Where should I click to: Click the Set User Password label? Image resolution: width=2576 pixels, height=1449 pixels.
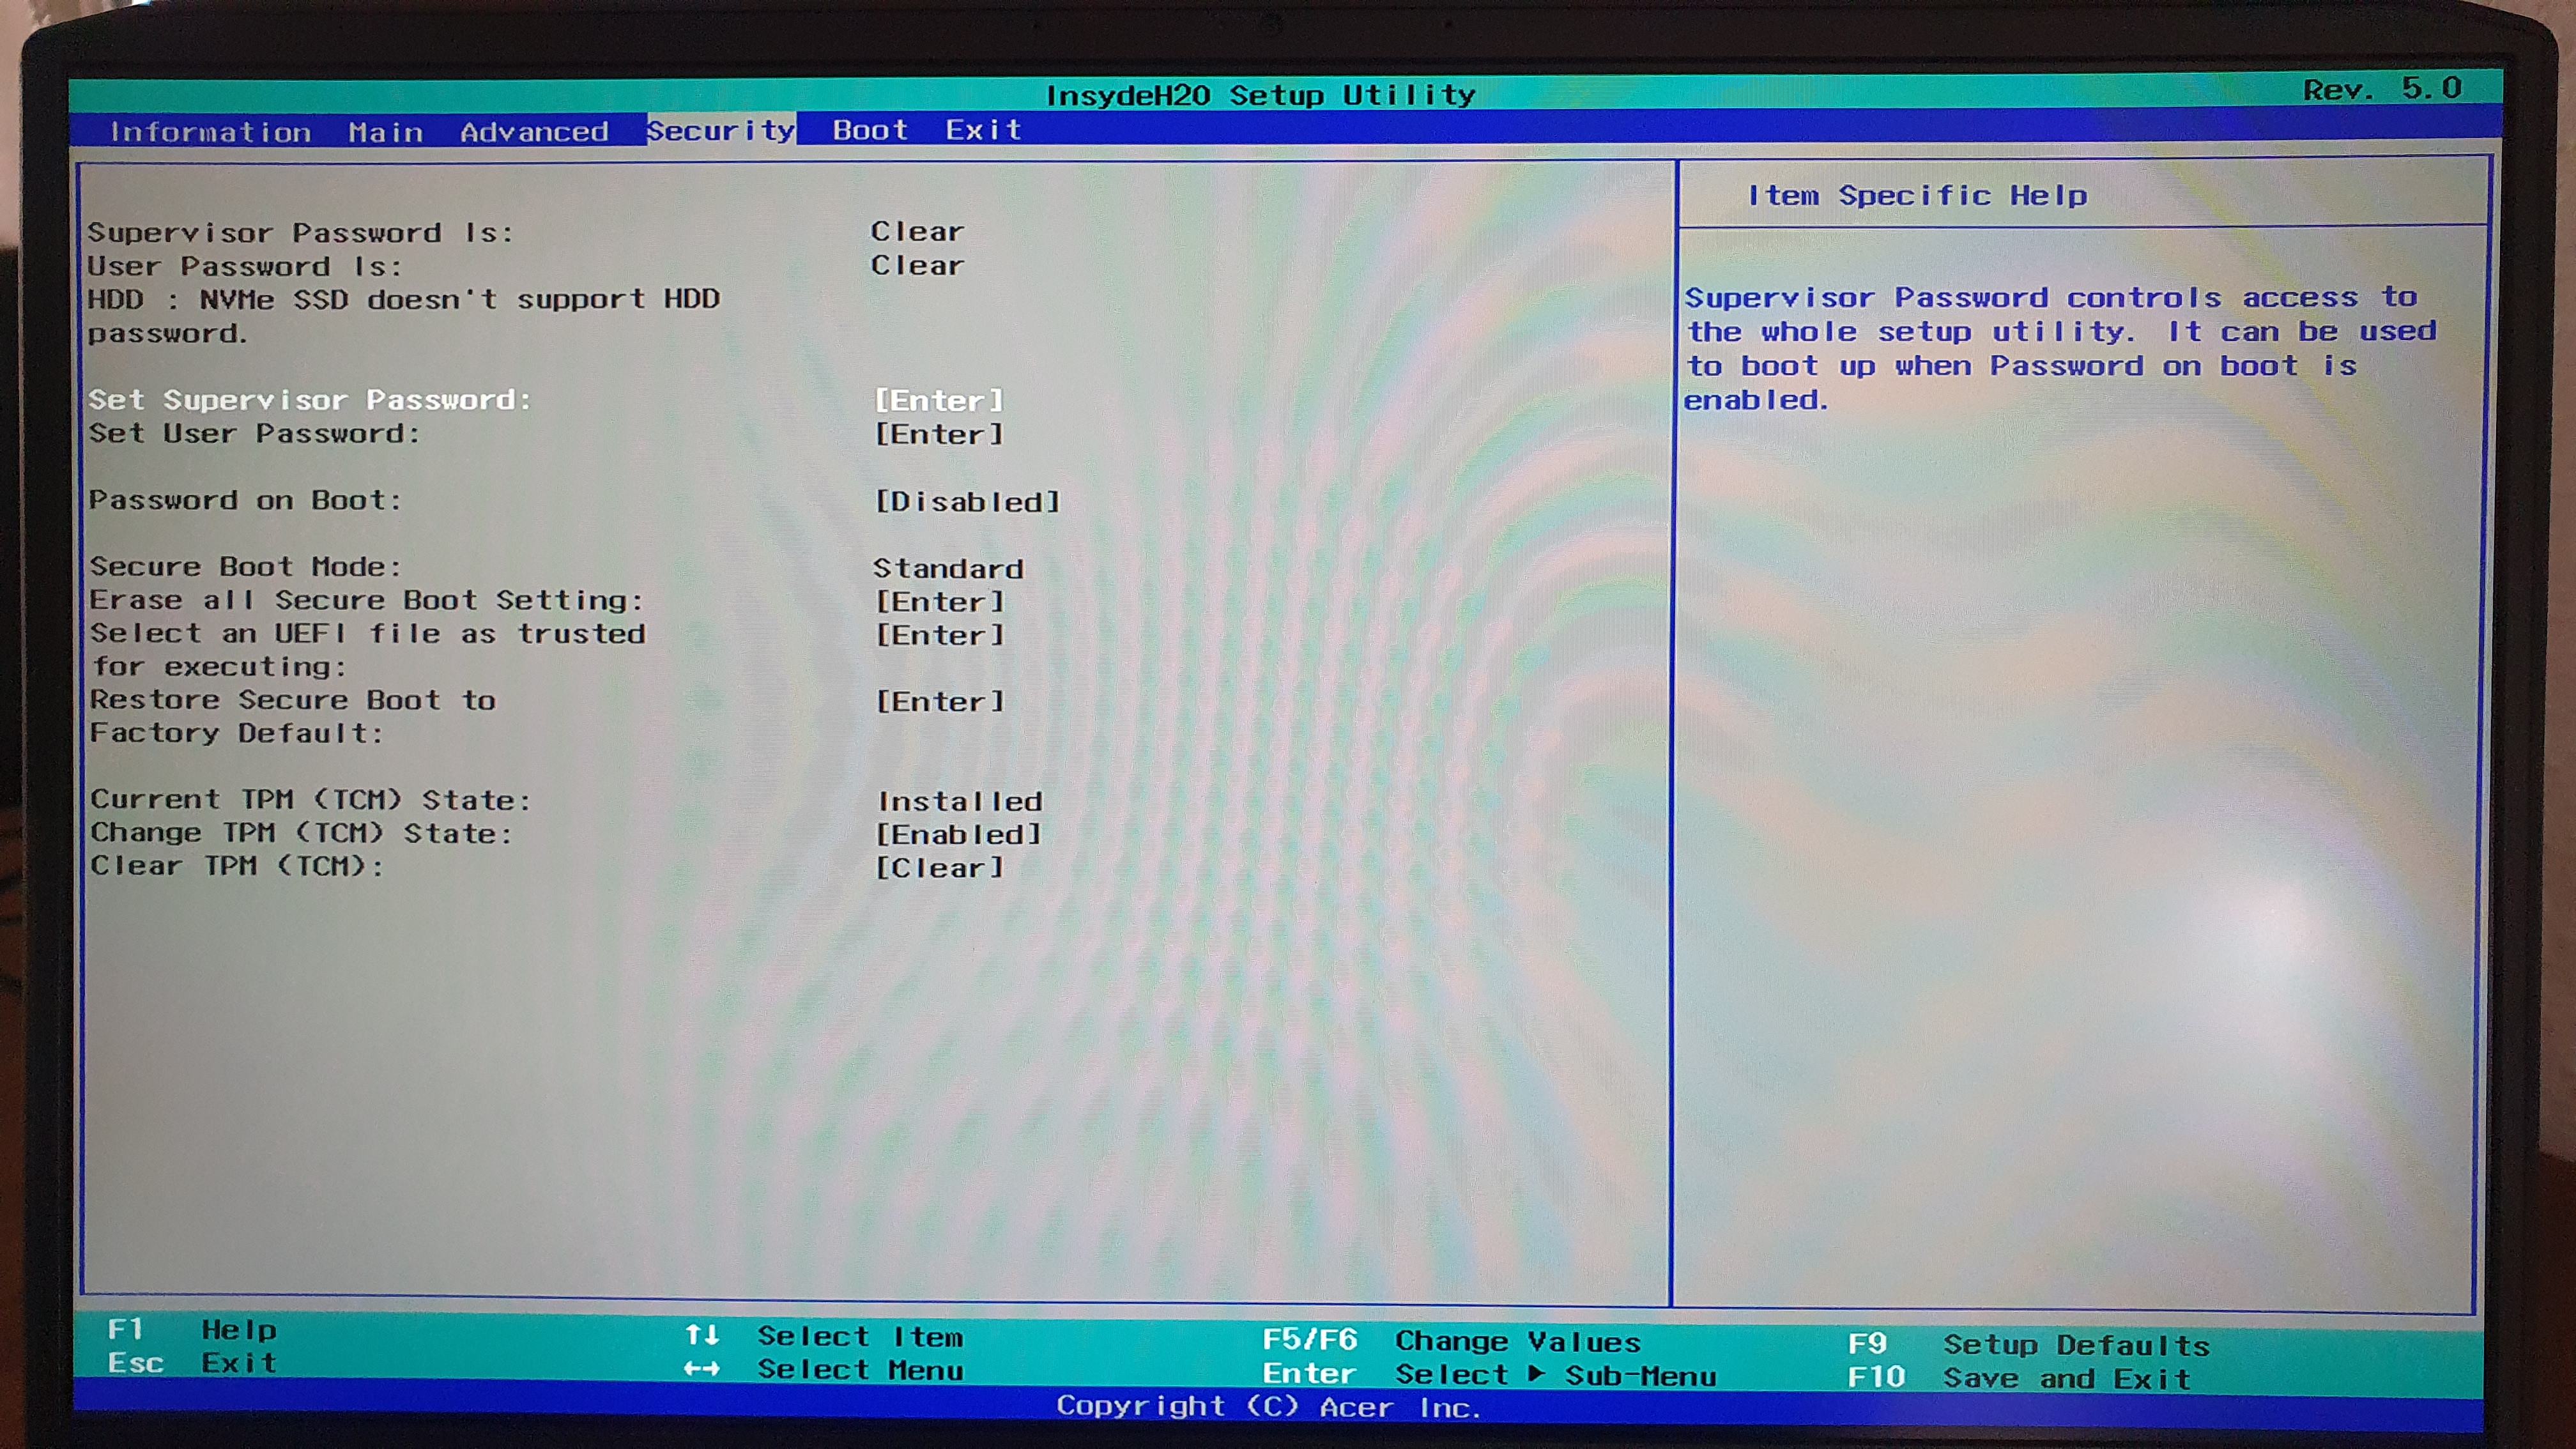pyautogui.click(x=254, y=433)
